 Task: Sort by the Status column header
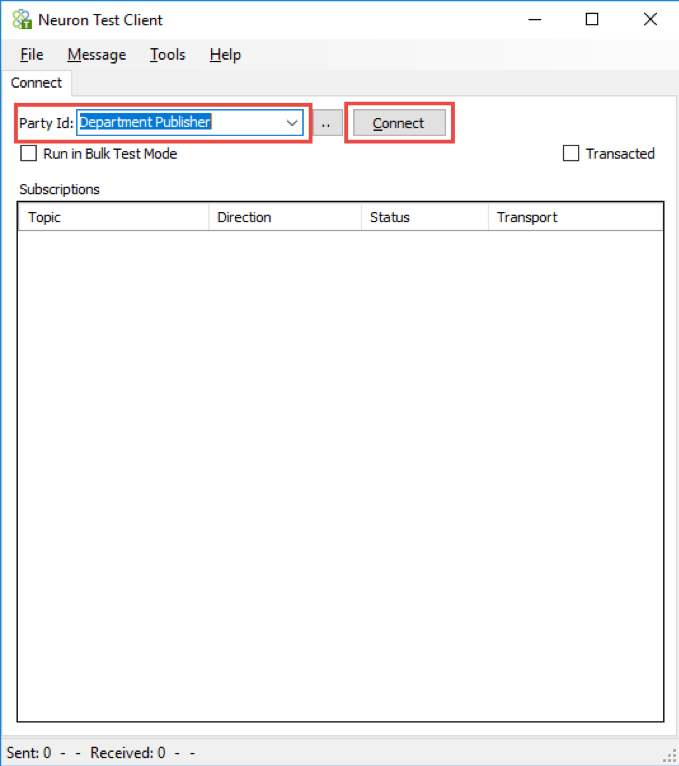(x=425, y=217)
